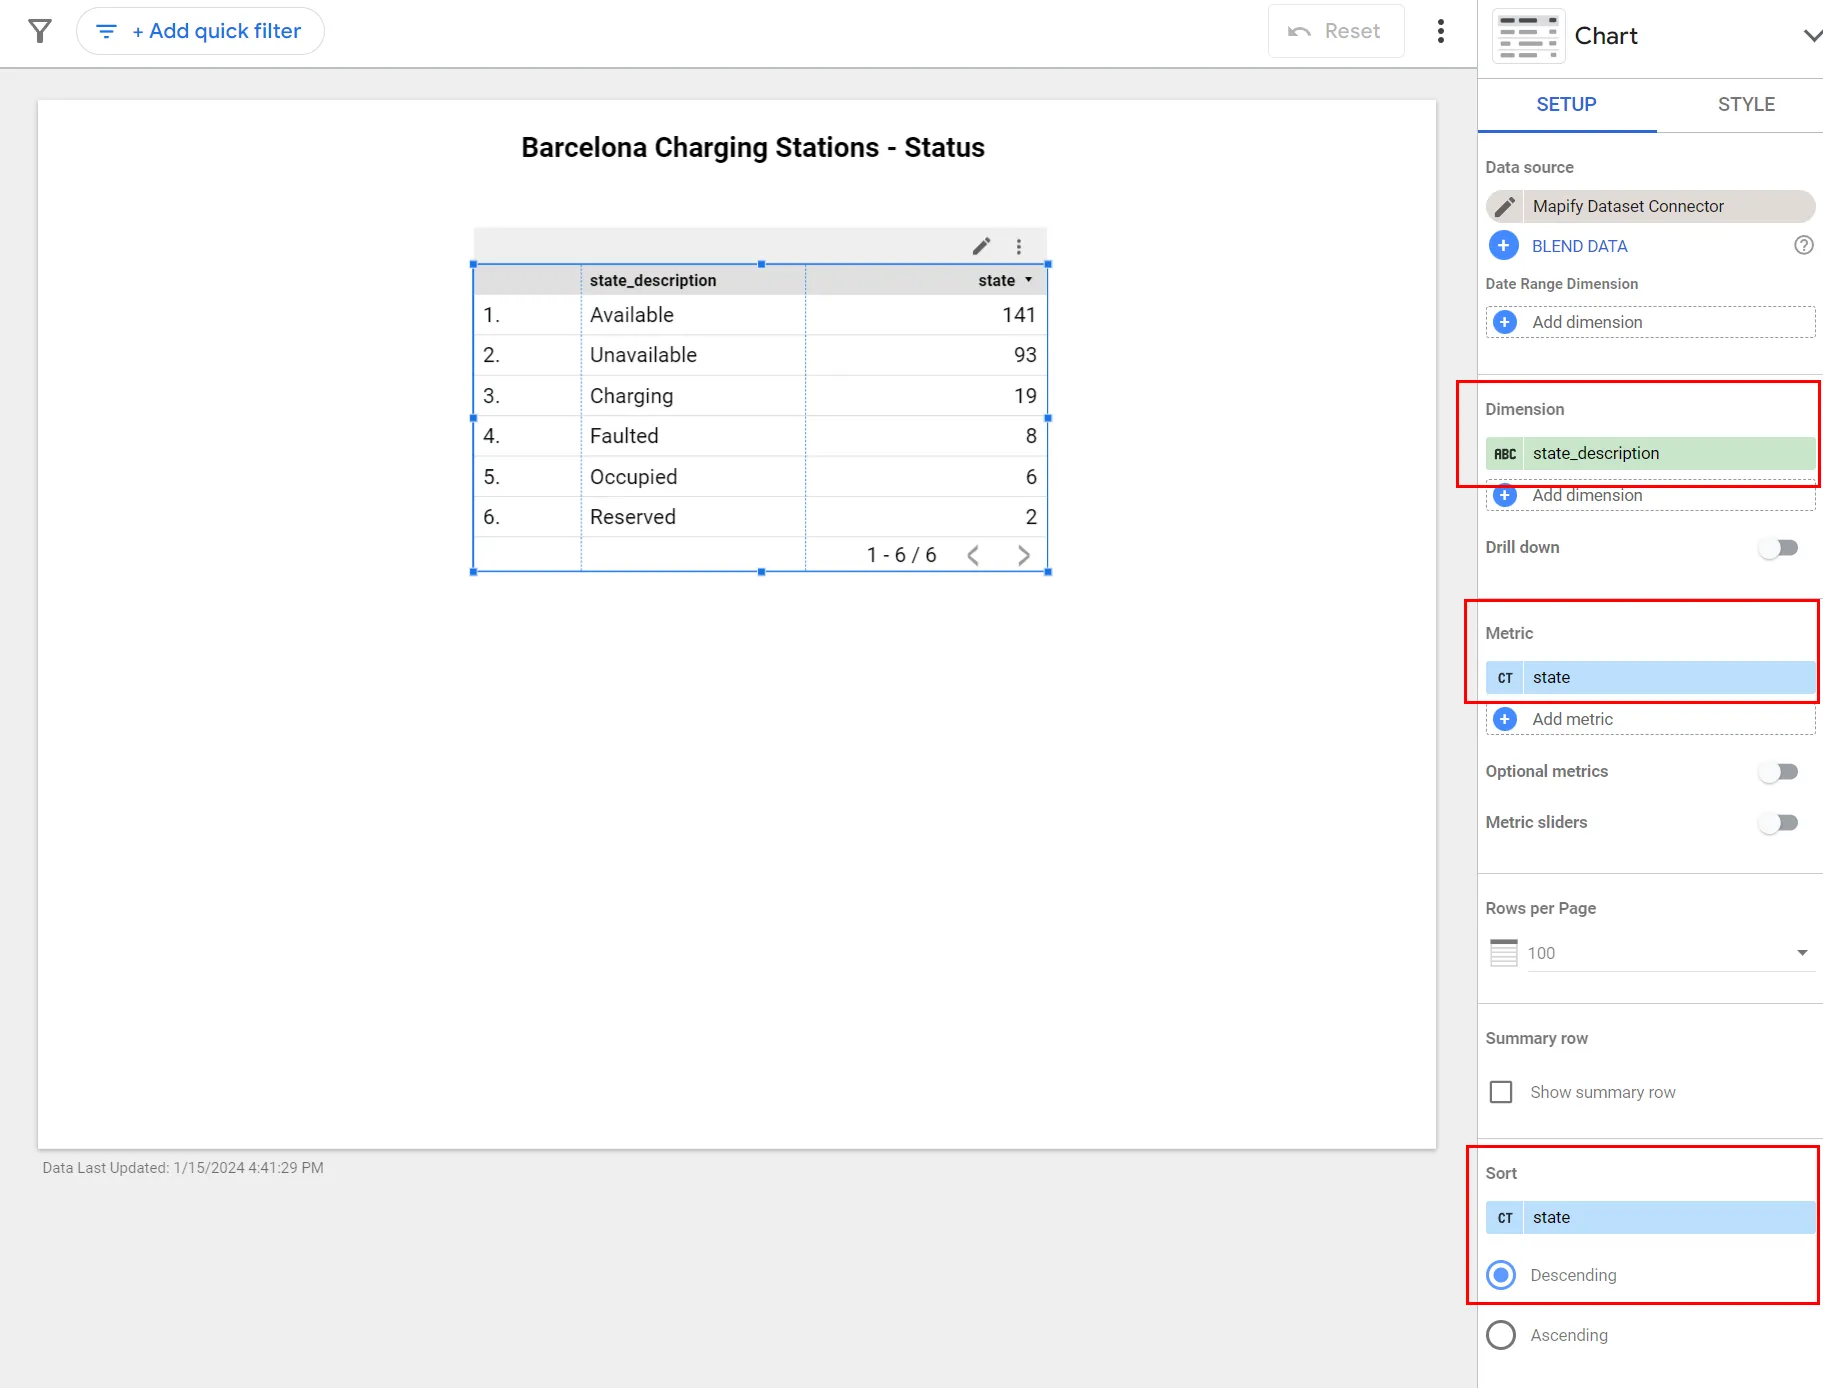This screenshot has height=1388, width=1823.
Task: Click the pencil edit icon above the table
Action: (982, 246)
